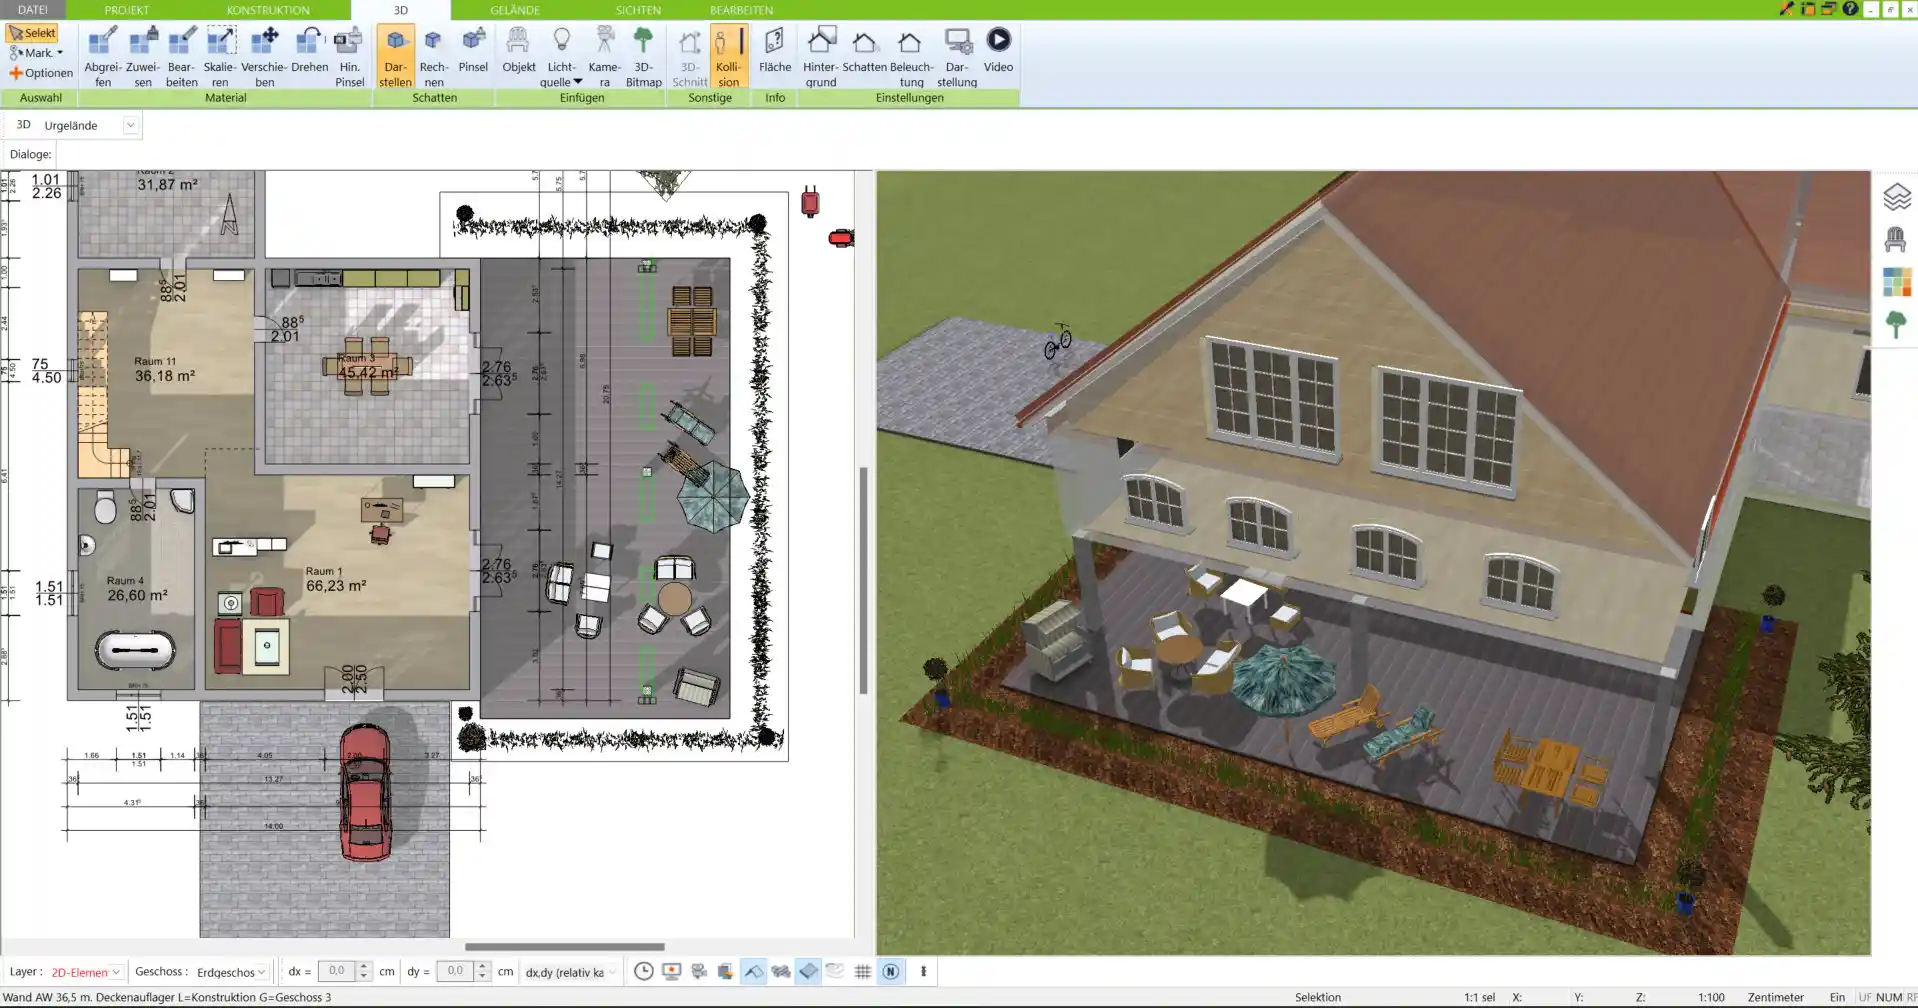
Task: Choose the Skalieren material tool
Action: click(x=220, y=57)
